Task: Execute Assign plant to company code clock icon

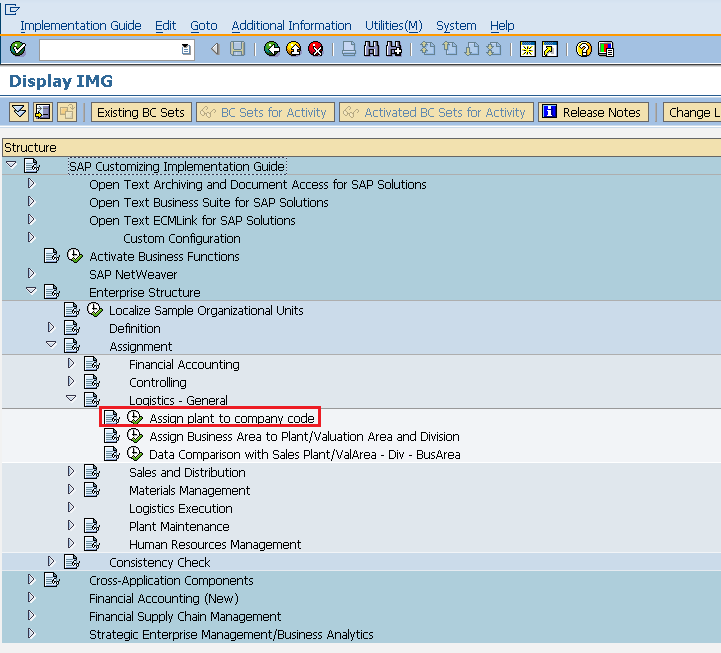Action: 135,418
